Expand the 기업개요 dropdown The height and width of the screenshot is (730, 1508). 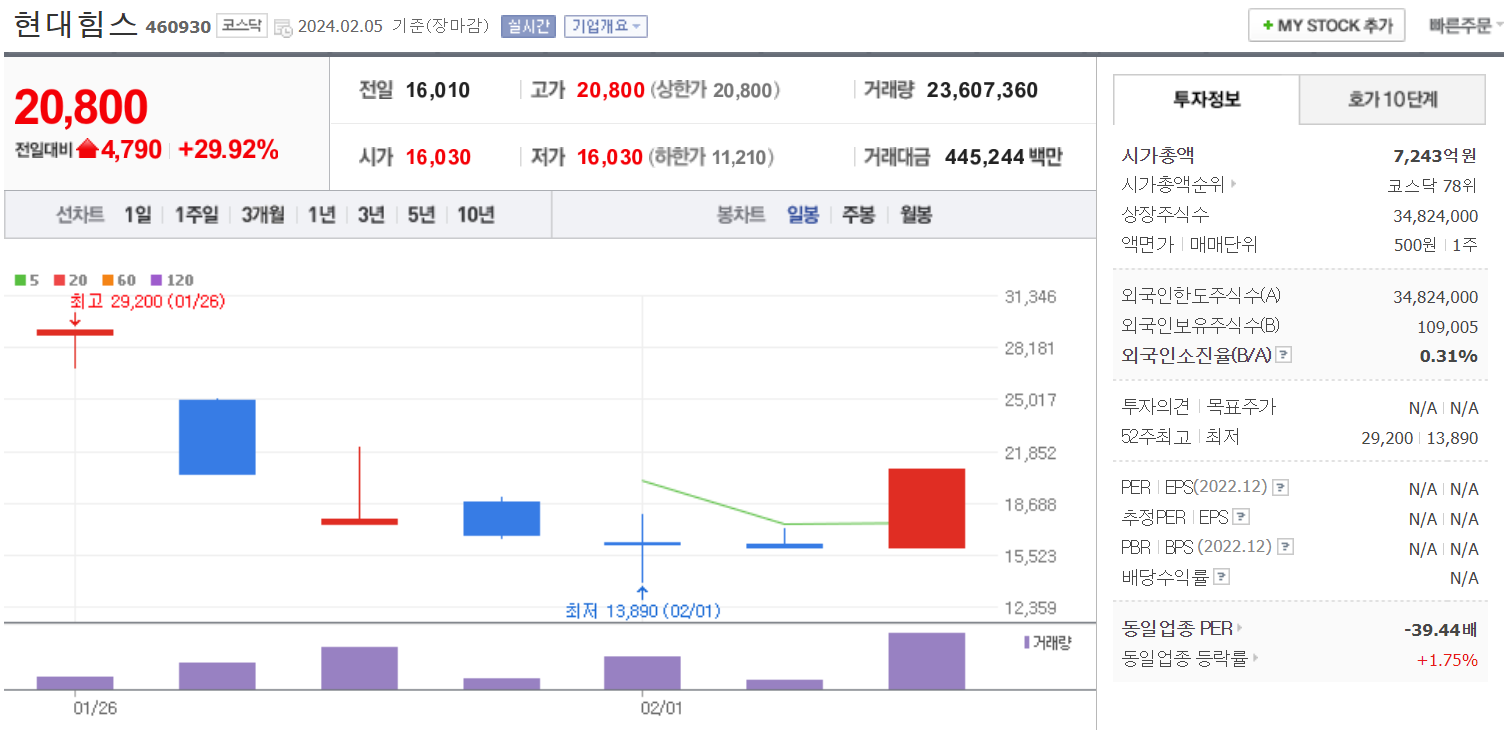606,27
